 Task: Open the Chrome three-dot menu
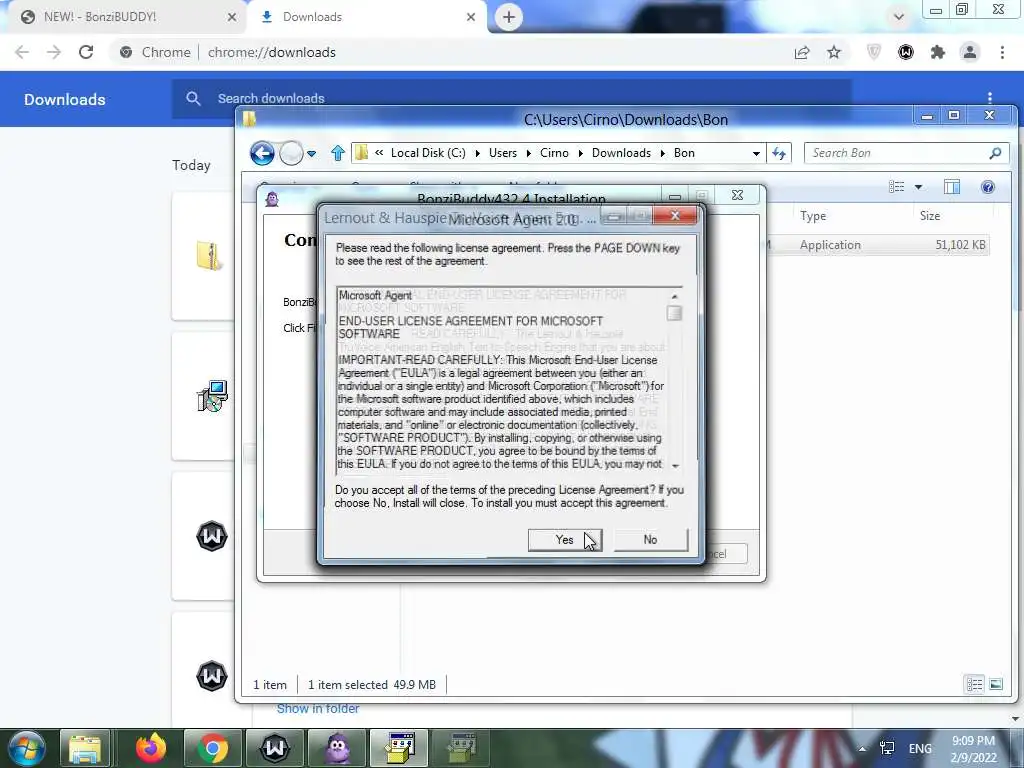(x=1002, y=52)
